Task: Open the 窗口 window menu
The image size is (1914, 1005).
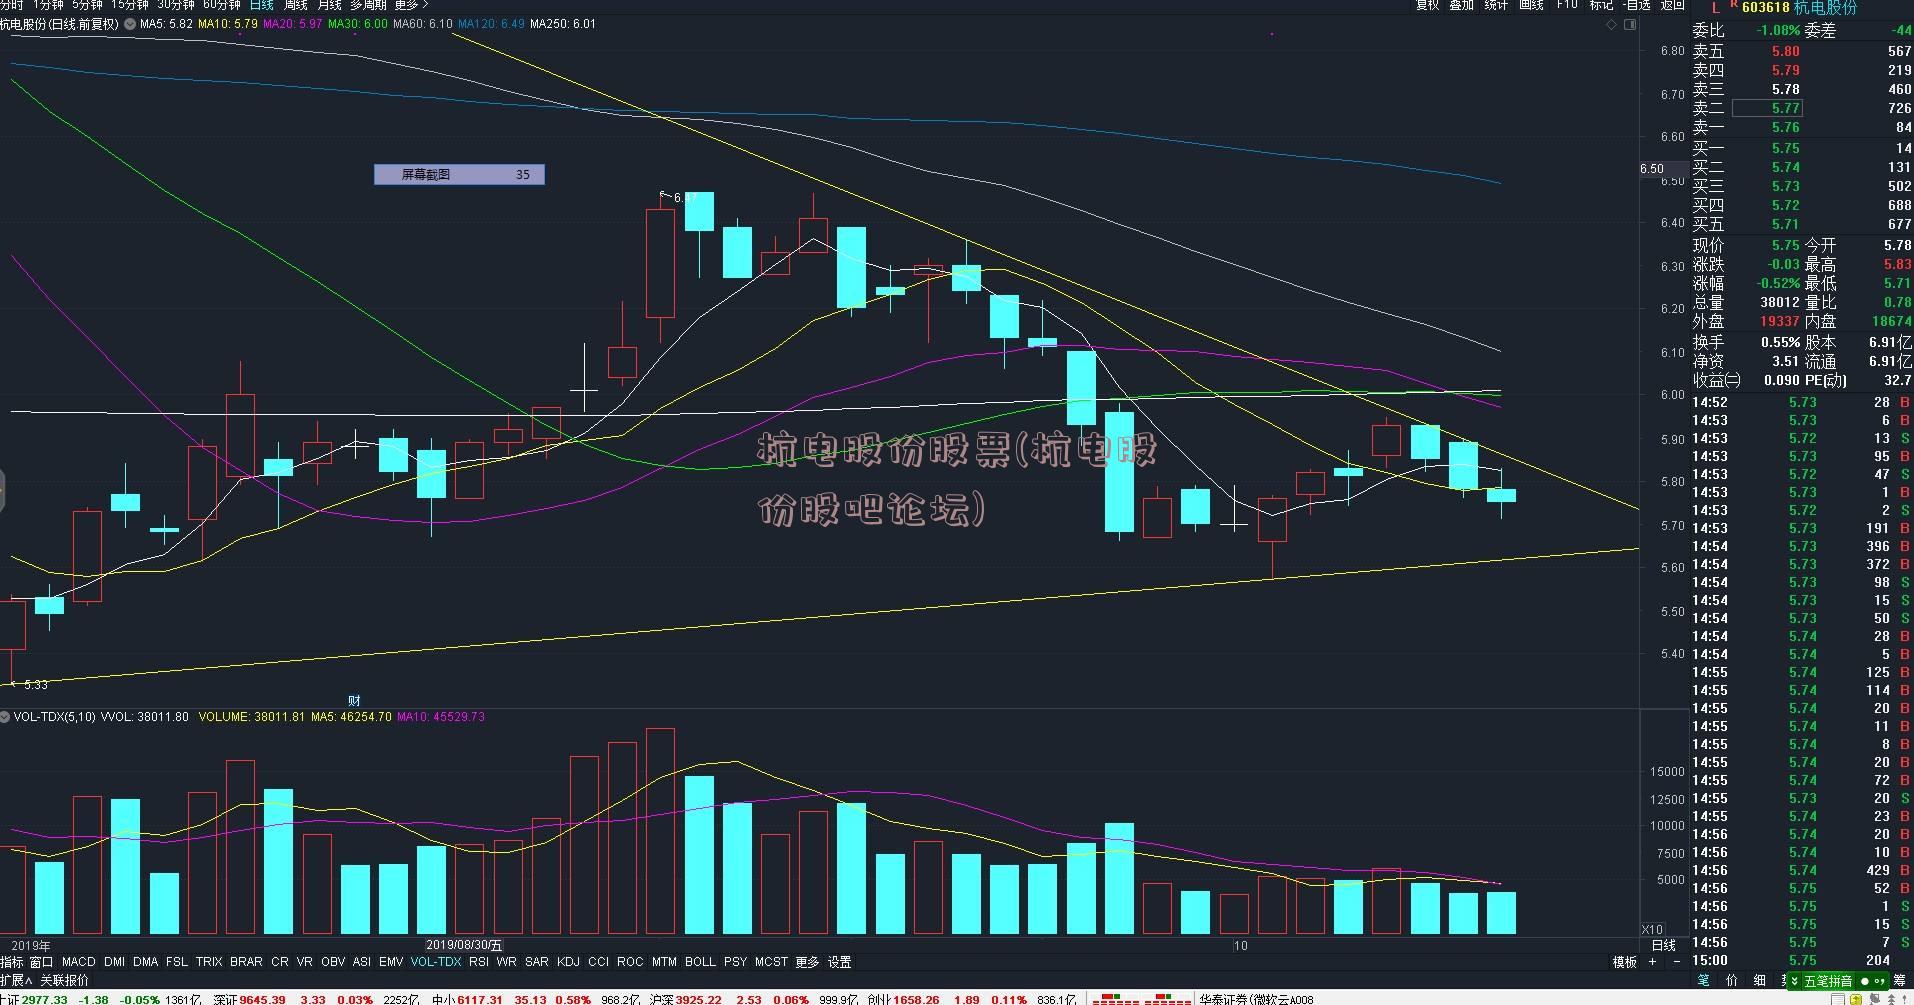Action: click(41, 962)
